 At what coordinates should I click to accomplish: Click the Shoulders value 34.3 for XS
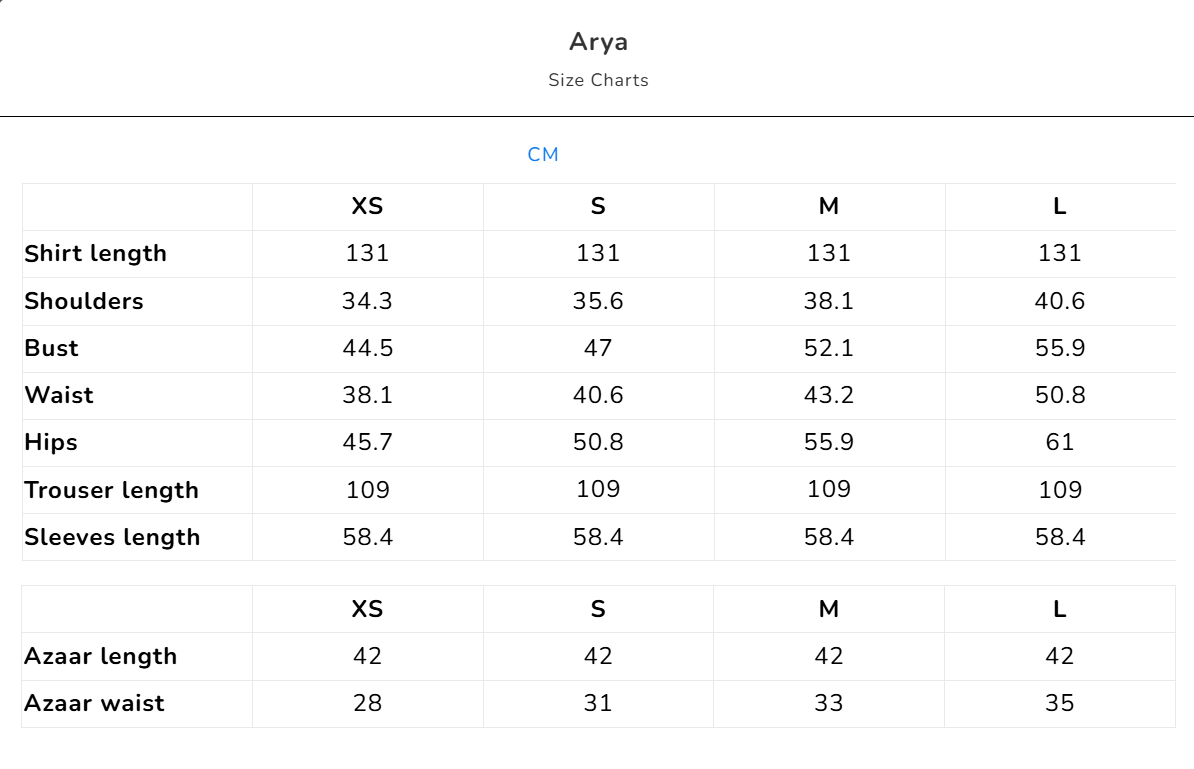[367, 301]
